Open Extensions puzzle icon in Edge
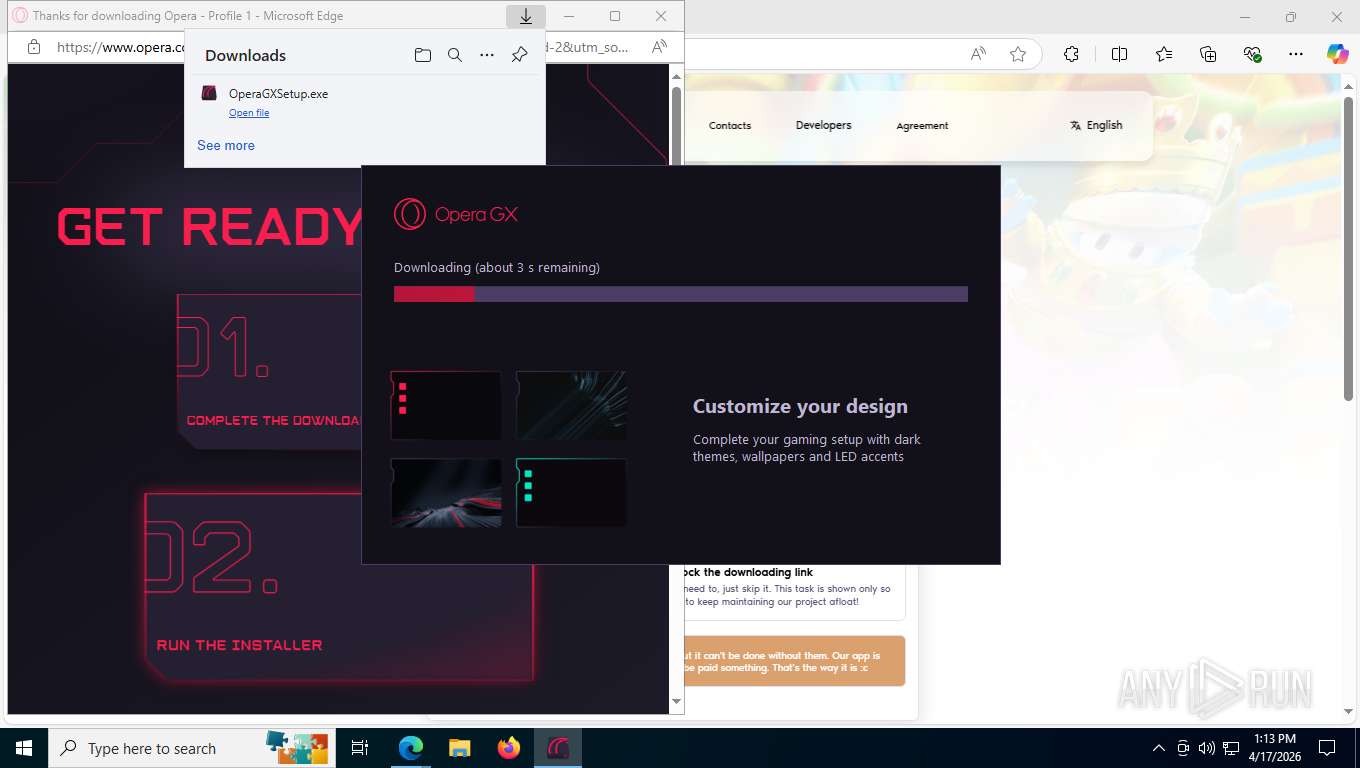Screen dimensions: 1360x768 1071,54
